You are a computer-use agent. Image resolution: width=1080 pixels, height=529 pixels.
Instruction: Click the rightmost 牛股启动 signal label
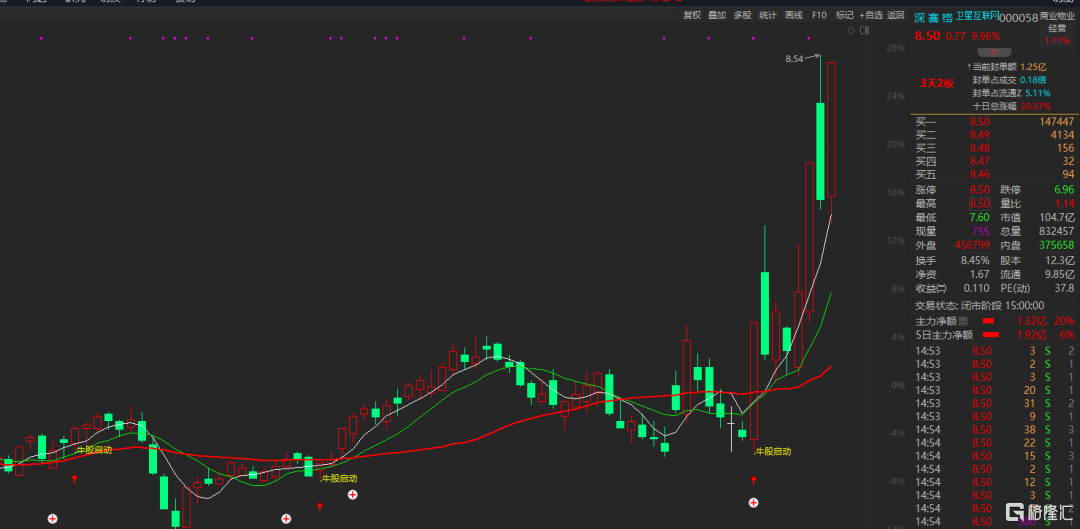(773, 451)
